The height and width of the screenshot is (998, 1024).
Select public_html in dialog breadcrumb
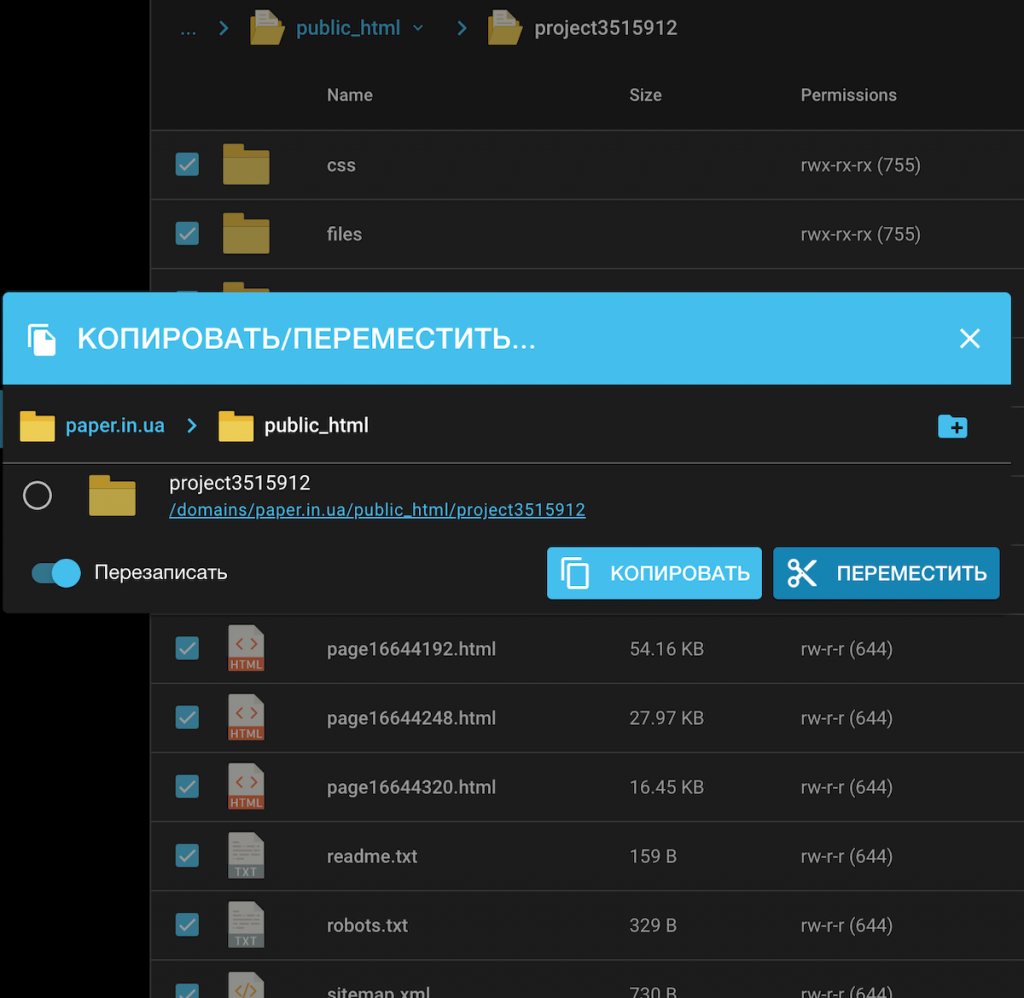coord(316,425)
